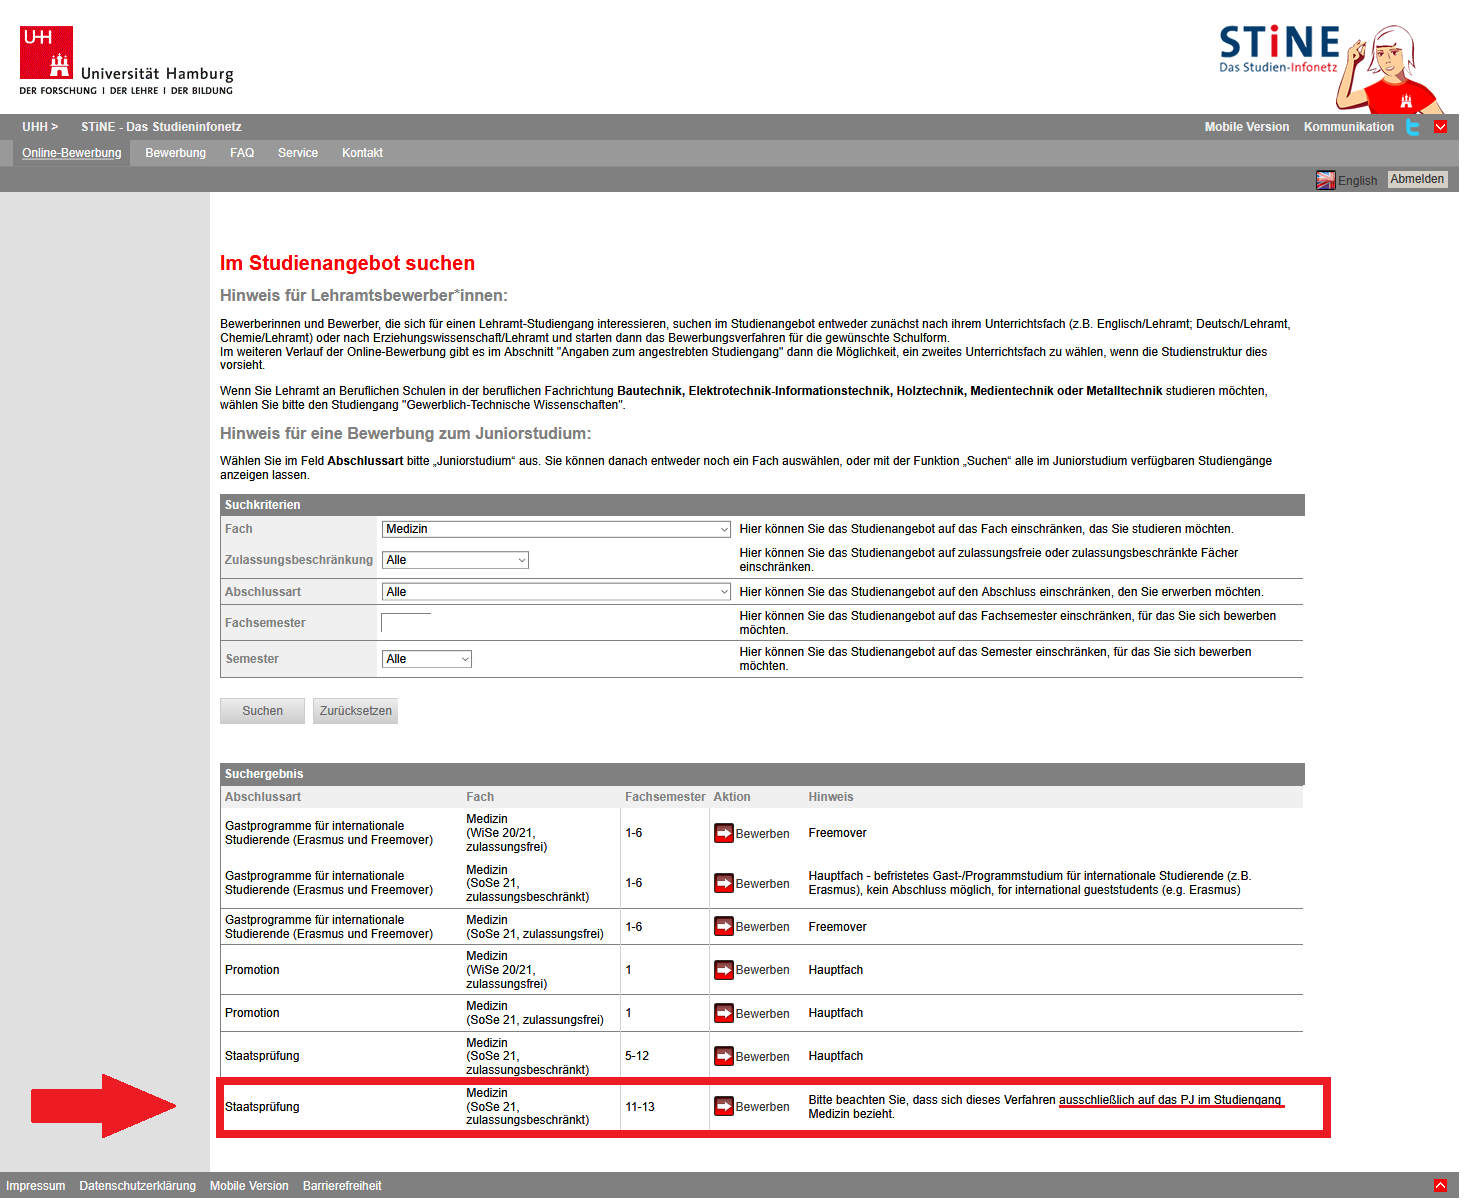Open the Twitter bird icon
1472x1200 pixels.
coord(1412,127)
